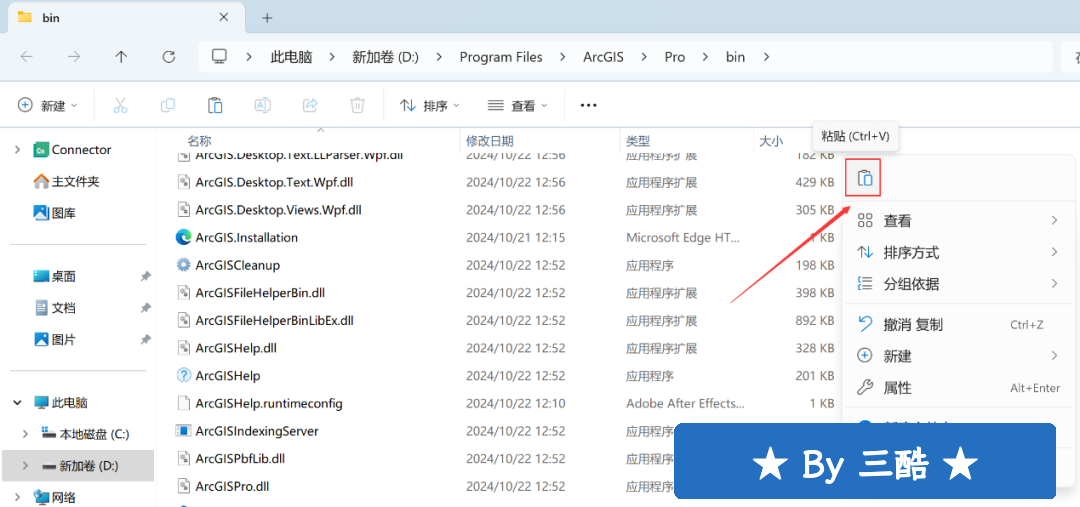The image size is (1080, 507).
Task: Expand the 本地磁盘 (C:) tree node
Action: 26,434
